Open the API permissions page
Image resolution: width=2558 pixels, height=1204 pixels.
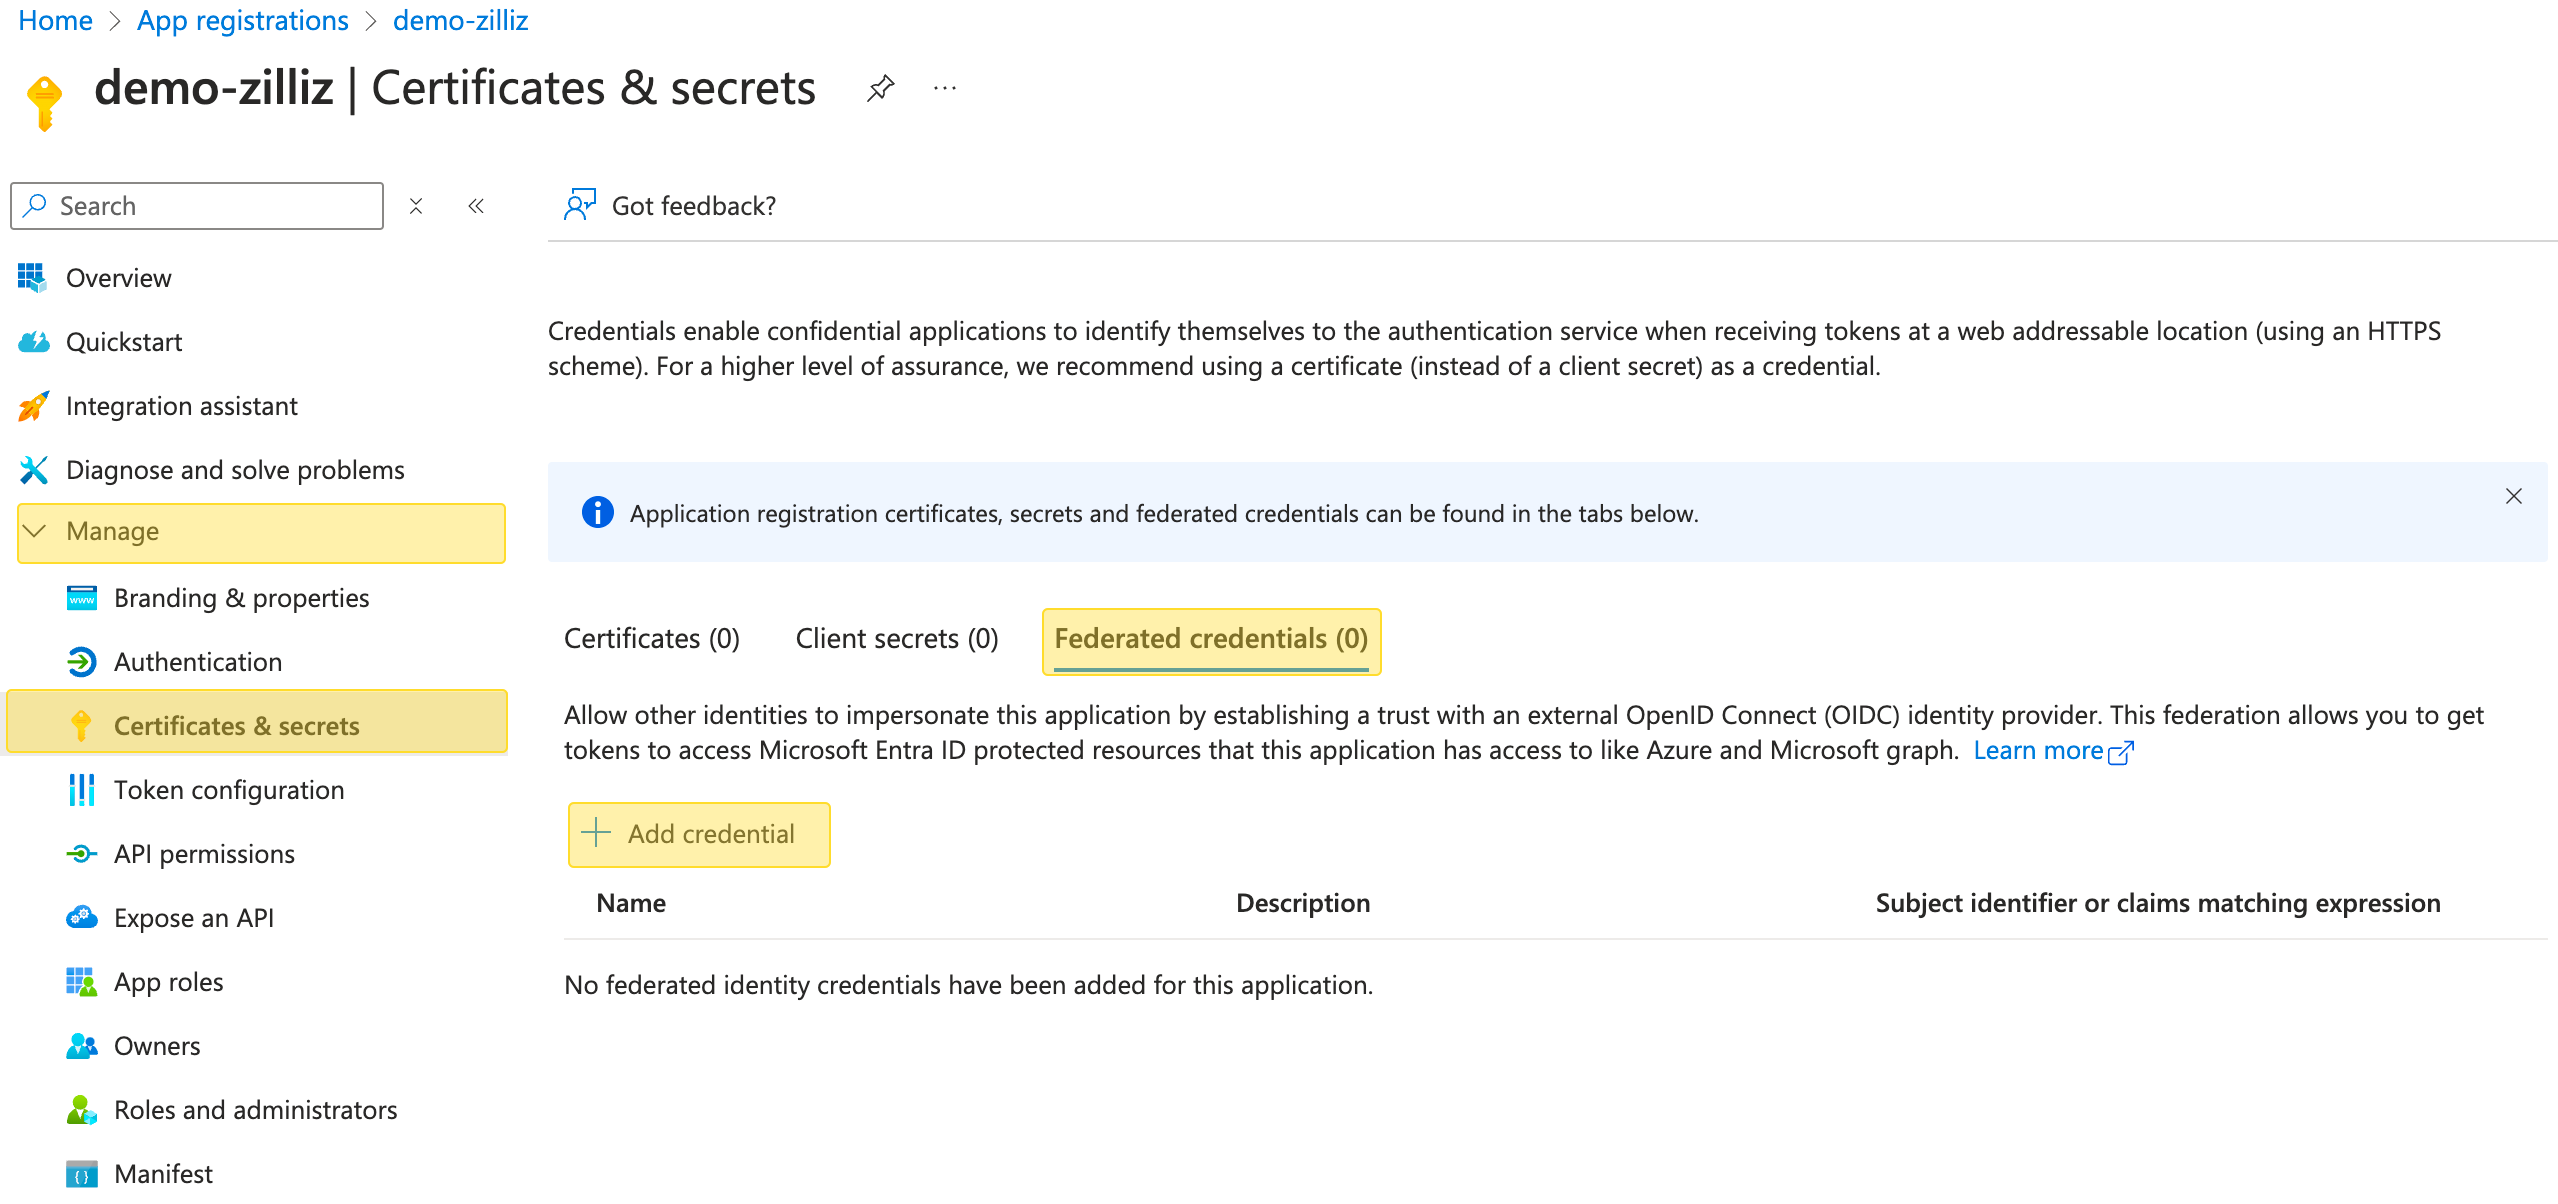204,854
